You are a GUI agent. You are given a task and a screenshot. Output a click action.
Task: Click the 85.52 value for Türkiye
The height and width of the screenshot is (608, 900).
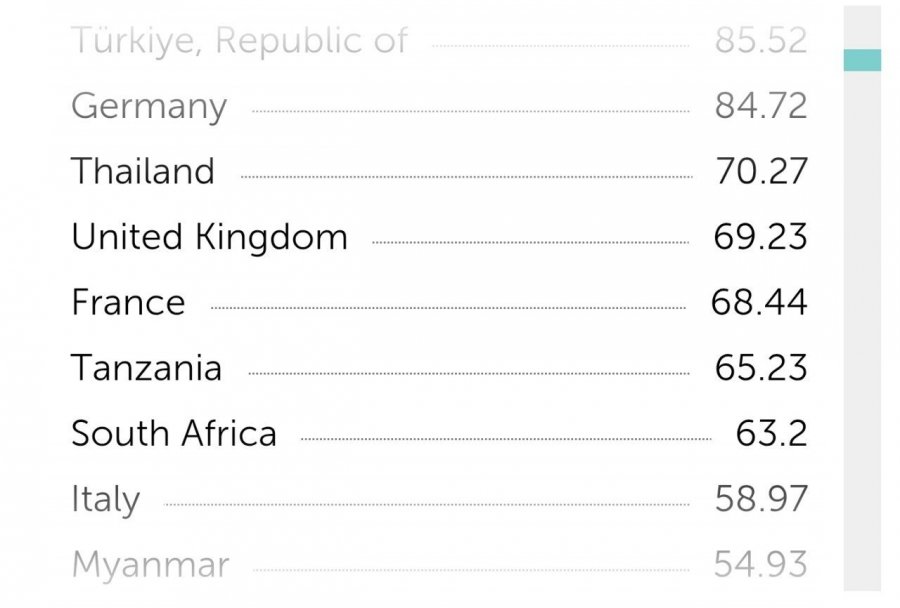tap(761, 41)
